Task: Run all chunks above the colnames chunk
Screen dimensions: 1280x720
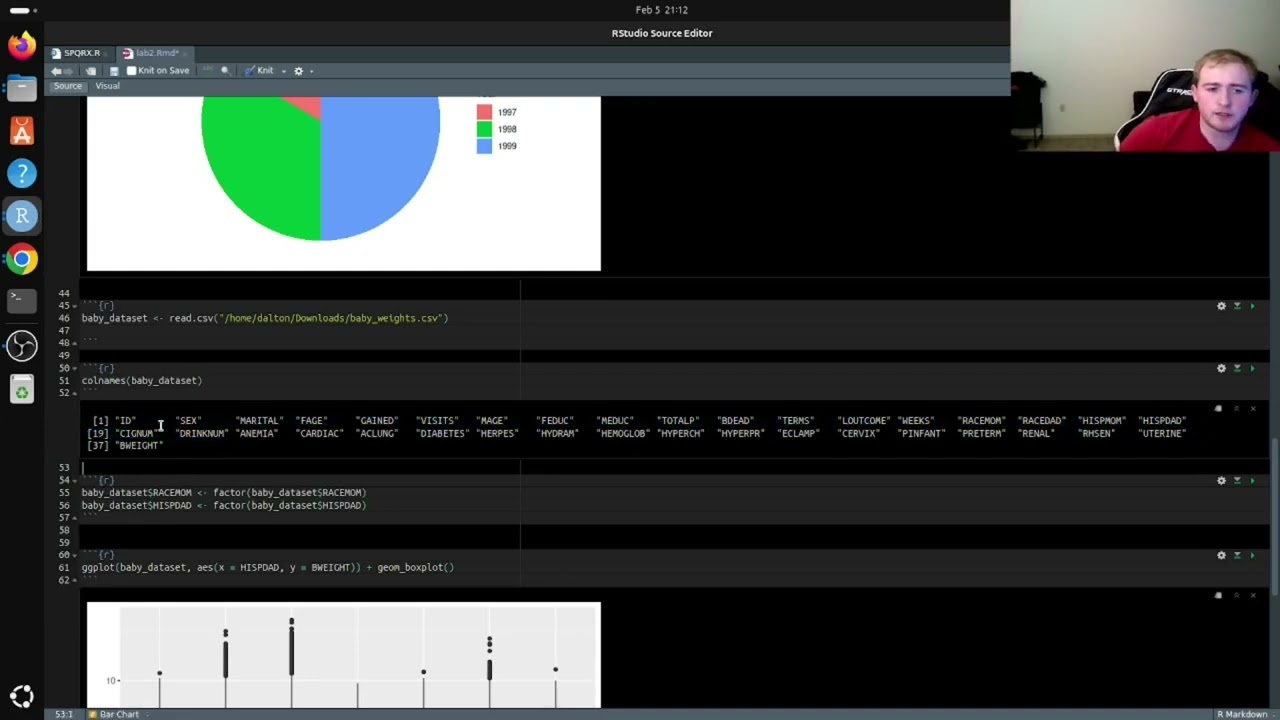Action: click(x=1237, y=368)
